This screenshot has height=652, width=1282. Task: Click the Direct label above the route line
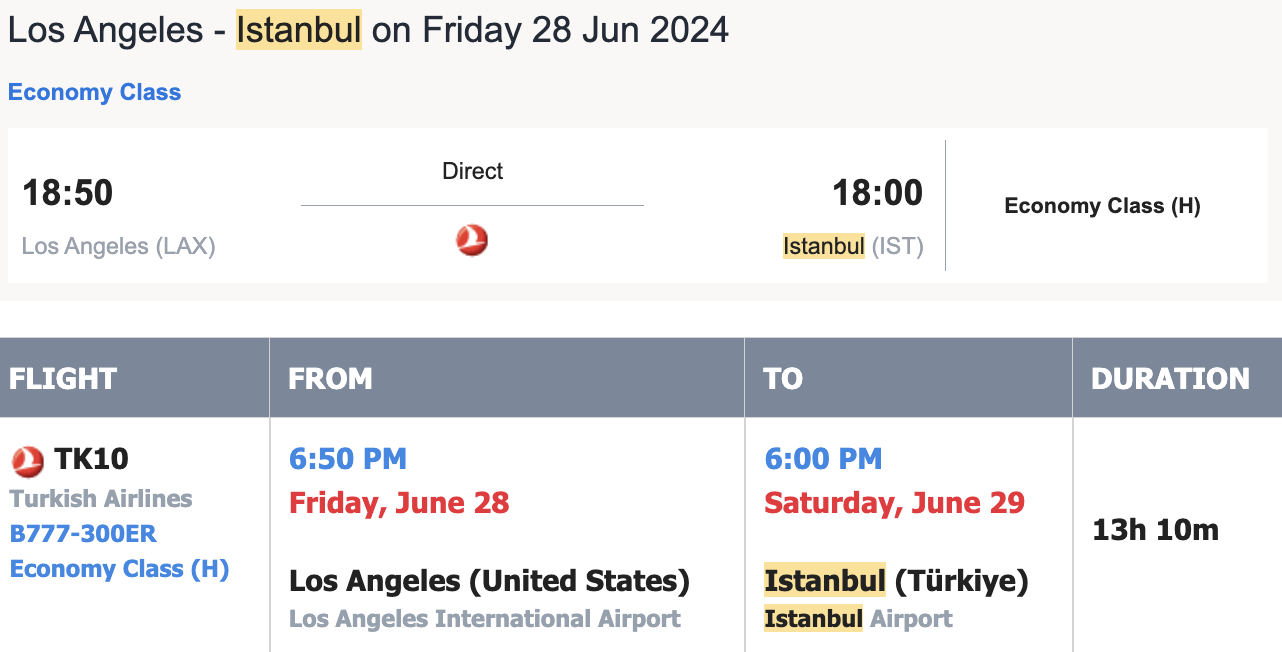pos(472,171)
